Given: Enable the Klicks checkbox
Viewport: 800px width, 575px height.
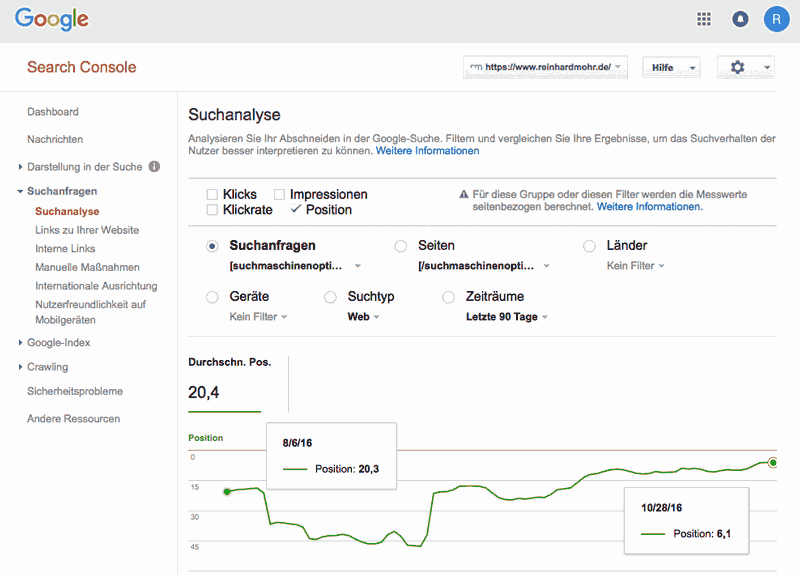Looking at the screenshot, I should (x=212, y=194).
